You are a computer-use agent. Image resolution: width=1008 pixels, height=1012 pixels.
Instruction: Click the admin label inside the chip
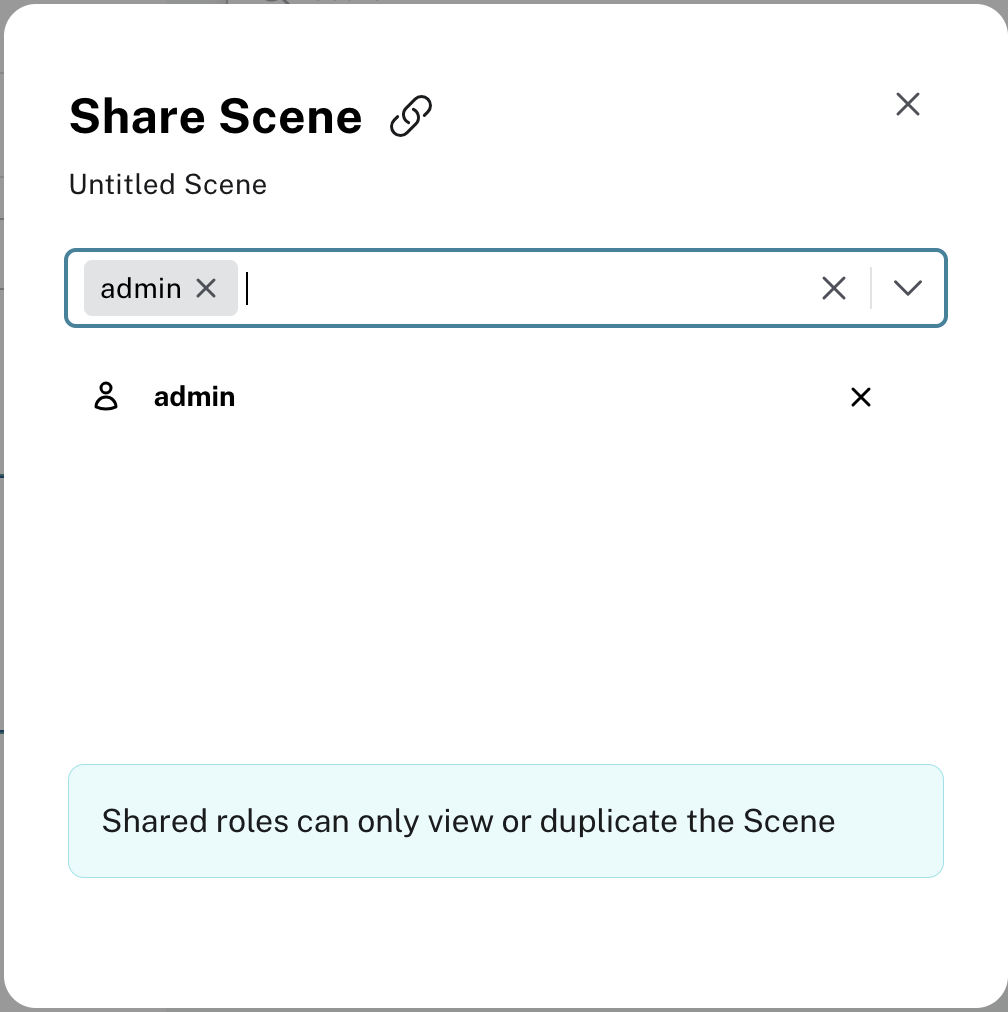pyautogui.click(x=140, y=288)
